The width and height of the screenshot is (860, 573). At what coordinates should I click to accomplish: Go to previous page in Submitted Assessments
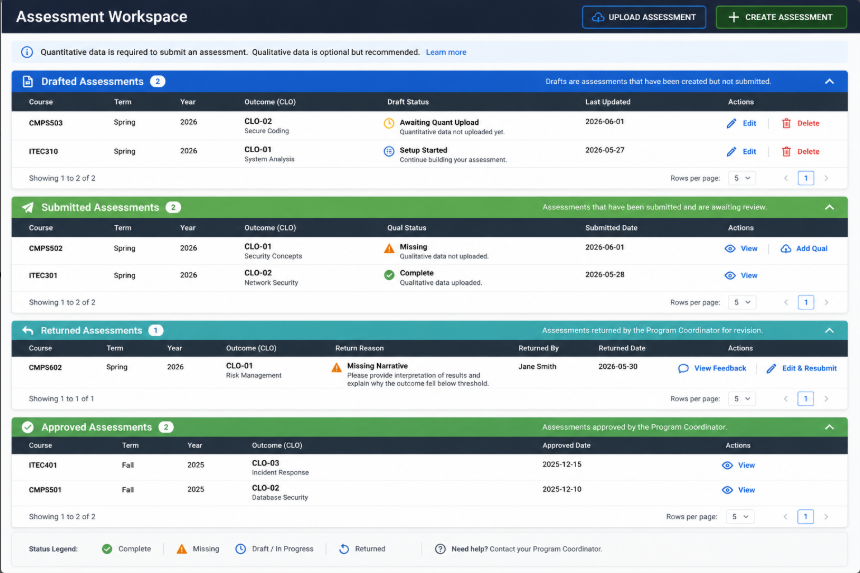[x=786, y=302]
